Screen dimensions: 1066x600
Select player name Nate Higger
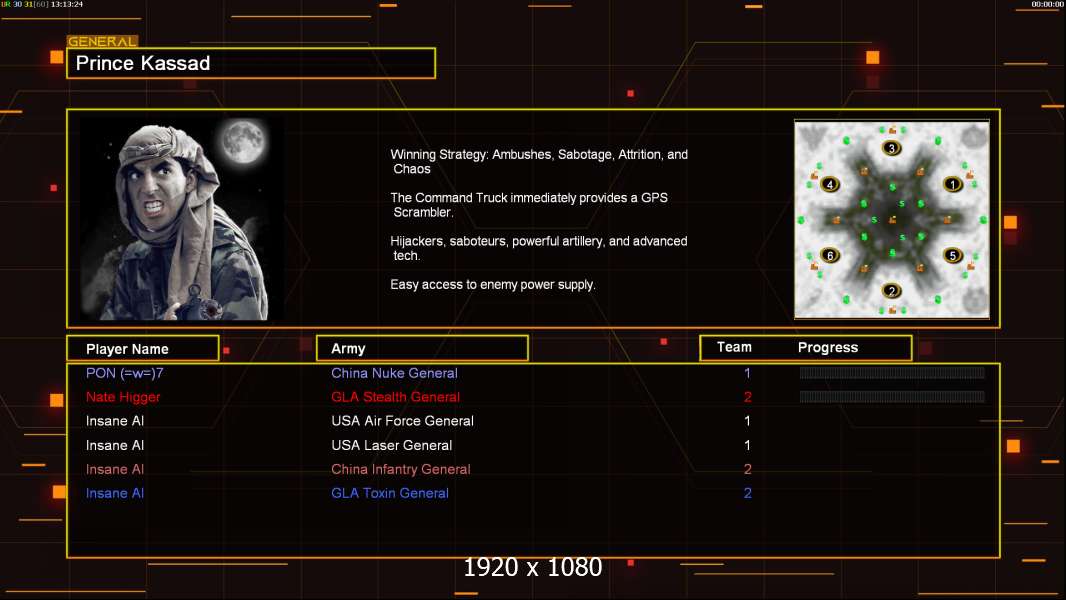coord(123,397)
